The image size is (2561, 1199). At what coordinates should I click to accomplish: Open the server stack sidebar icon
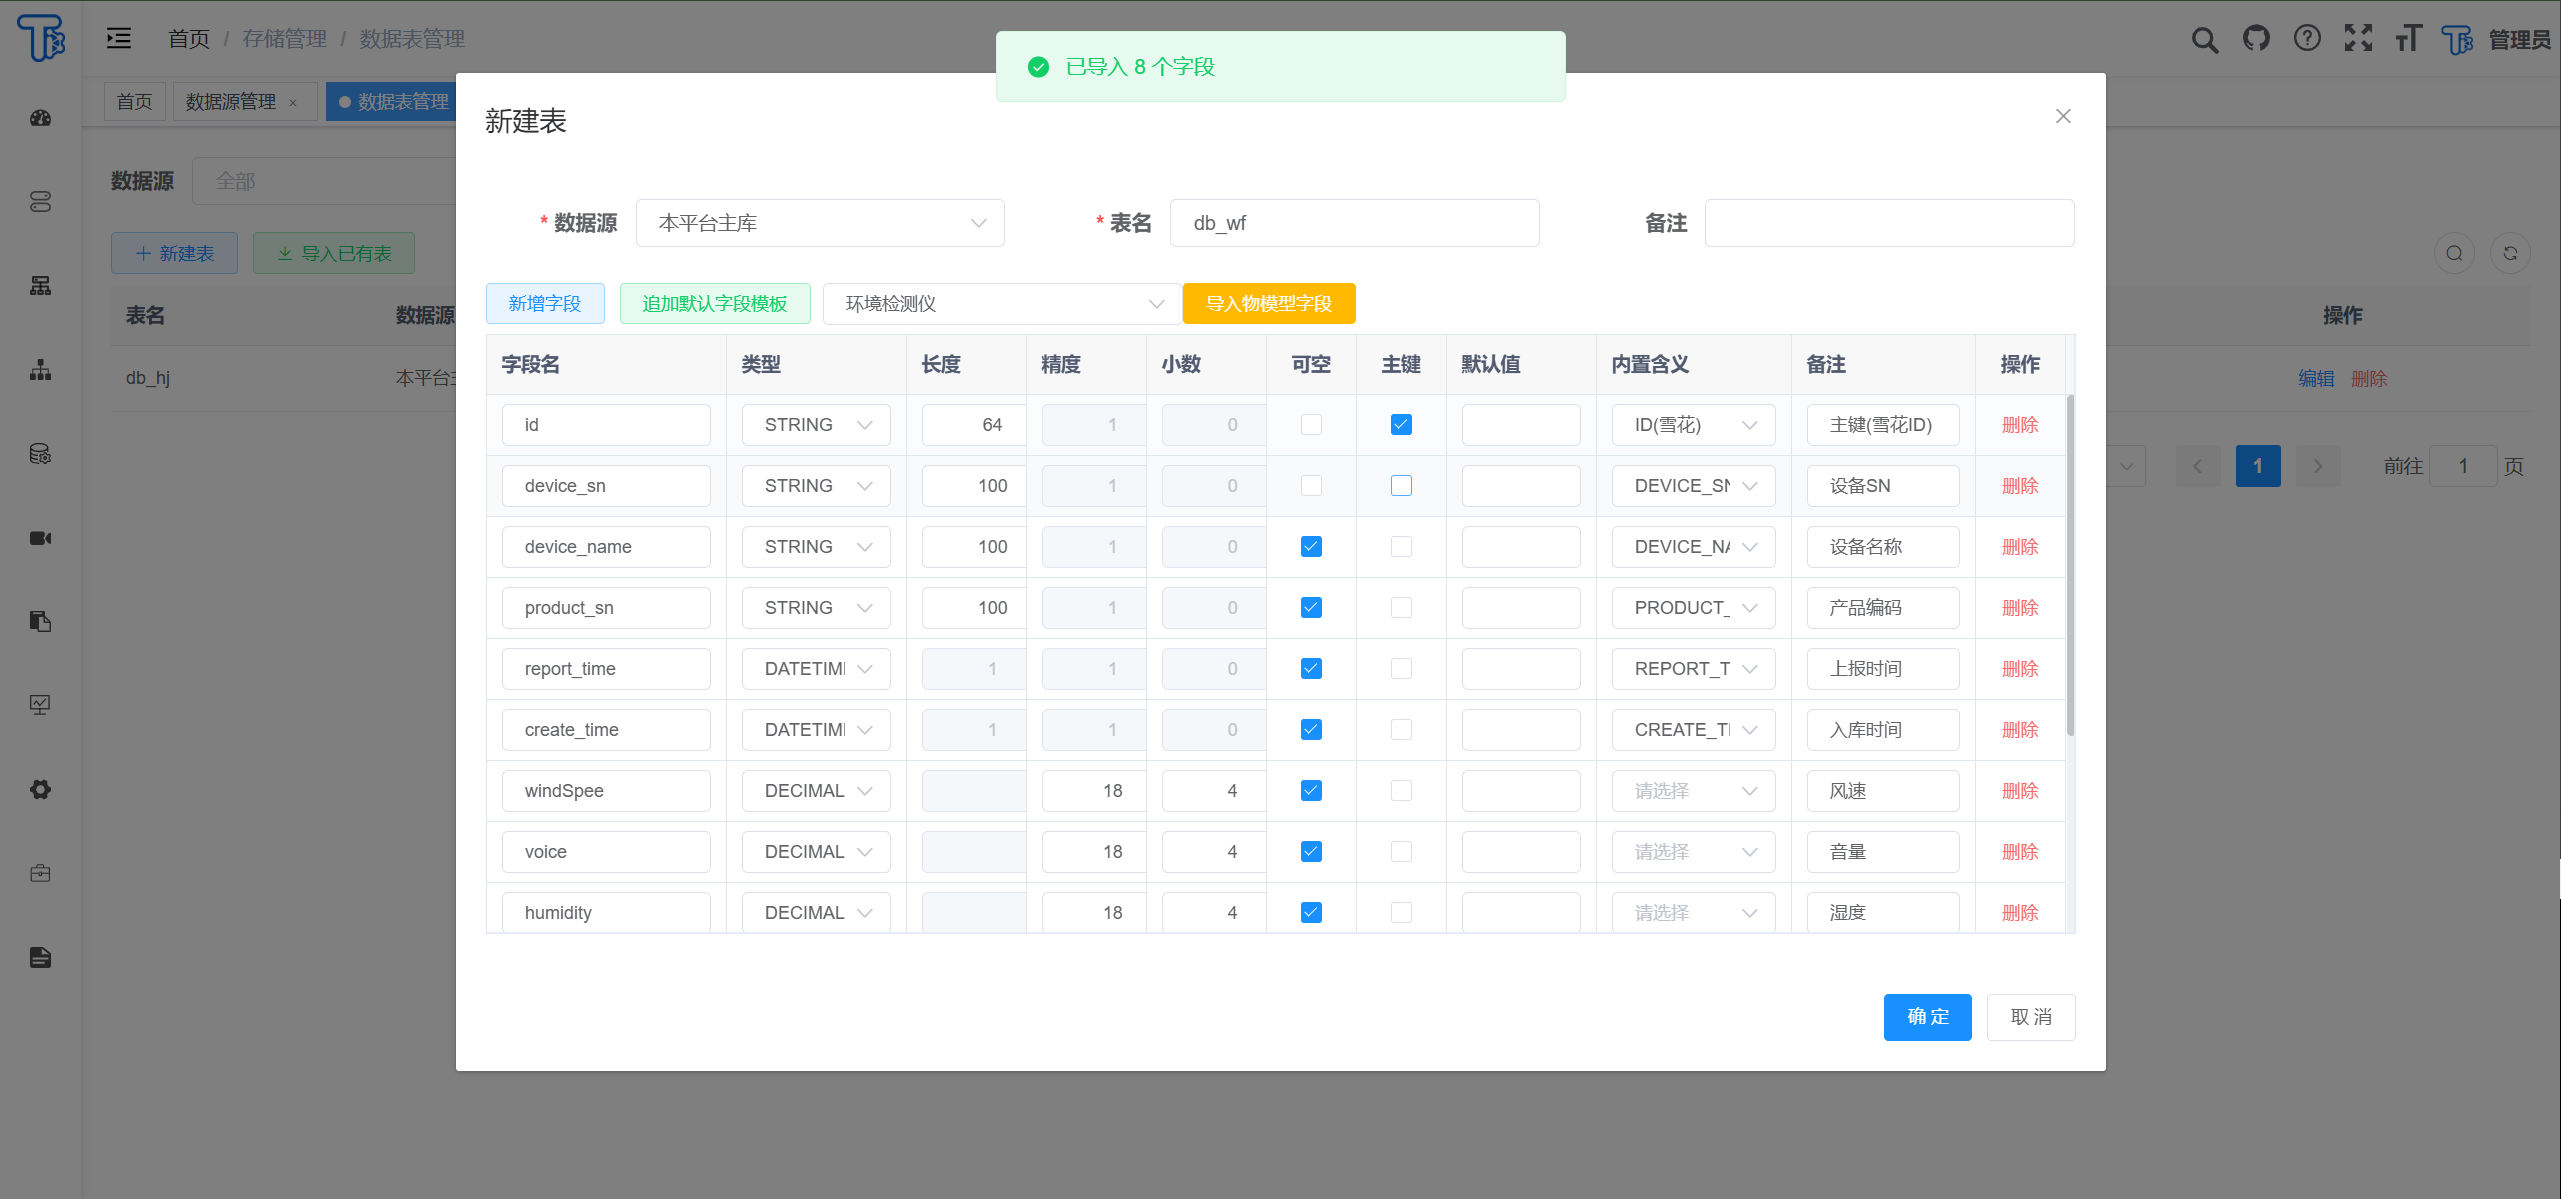tap(40, 202)
